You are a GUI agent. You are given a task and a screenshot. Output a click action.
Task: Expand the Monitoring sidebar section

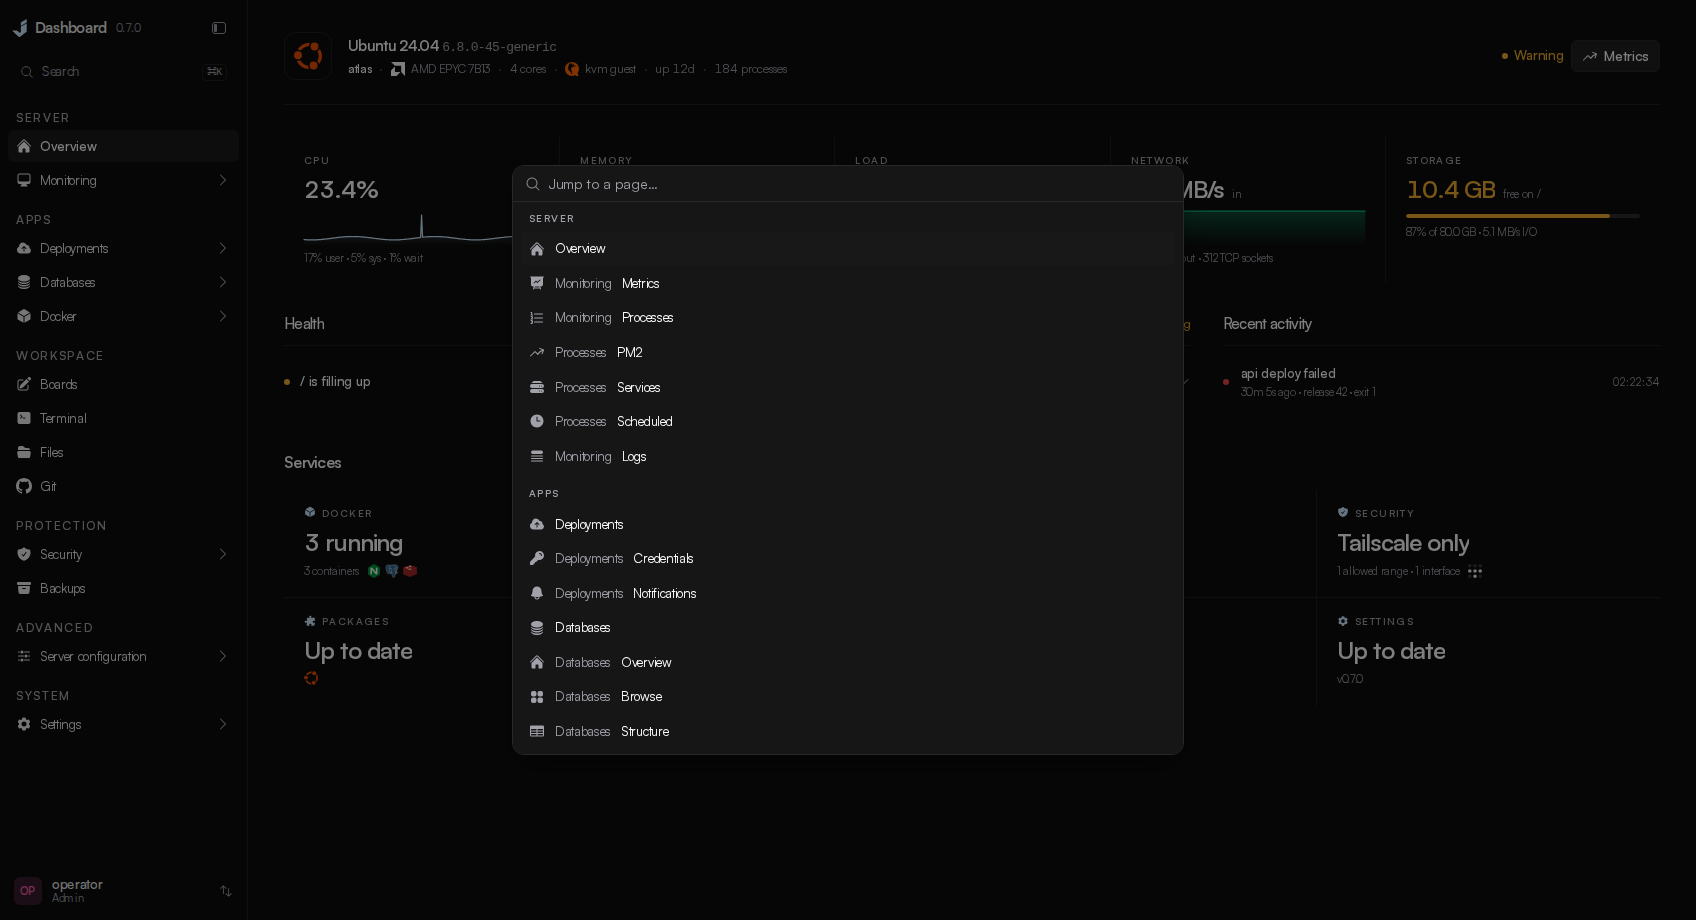point(222,180)
